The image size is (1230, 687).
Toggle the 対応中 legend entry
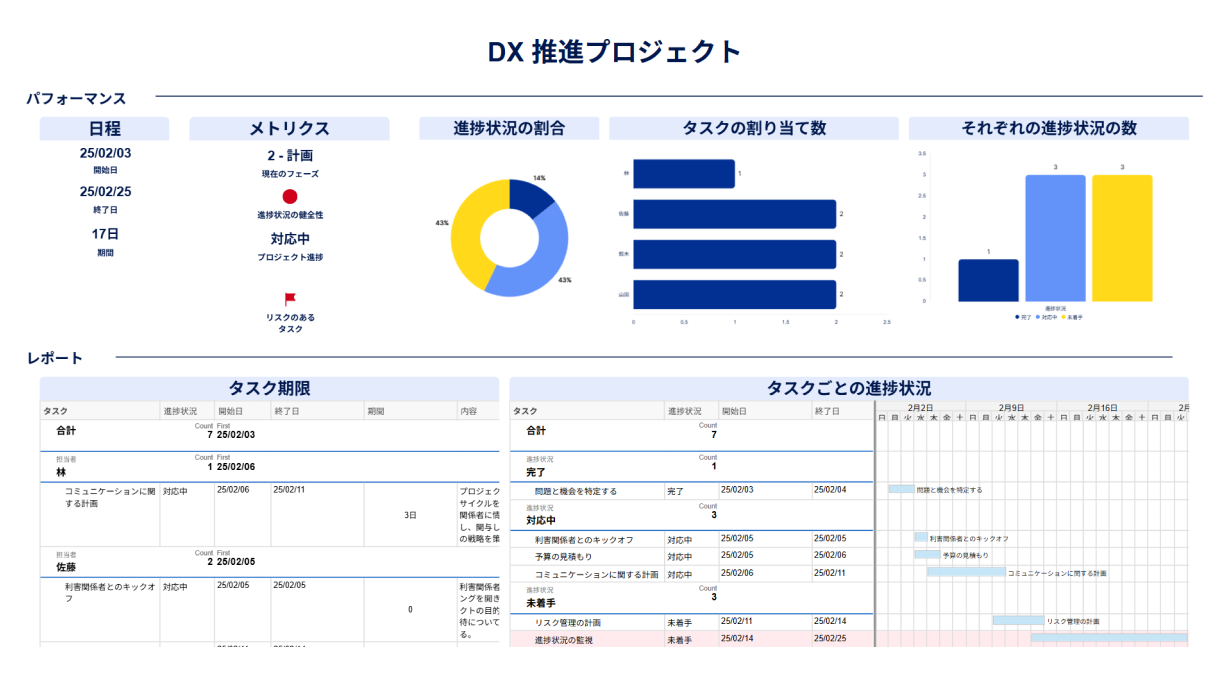pyautogui.click(x=1046, y=317)
